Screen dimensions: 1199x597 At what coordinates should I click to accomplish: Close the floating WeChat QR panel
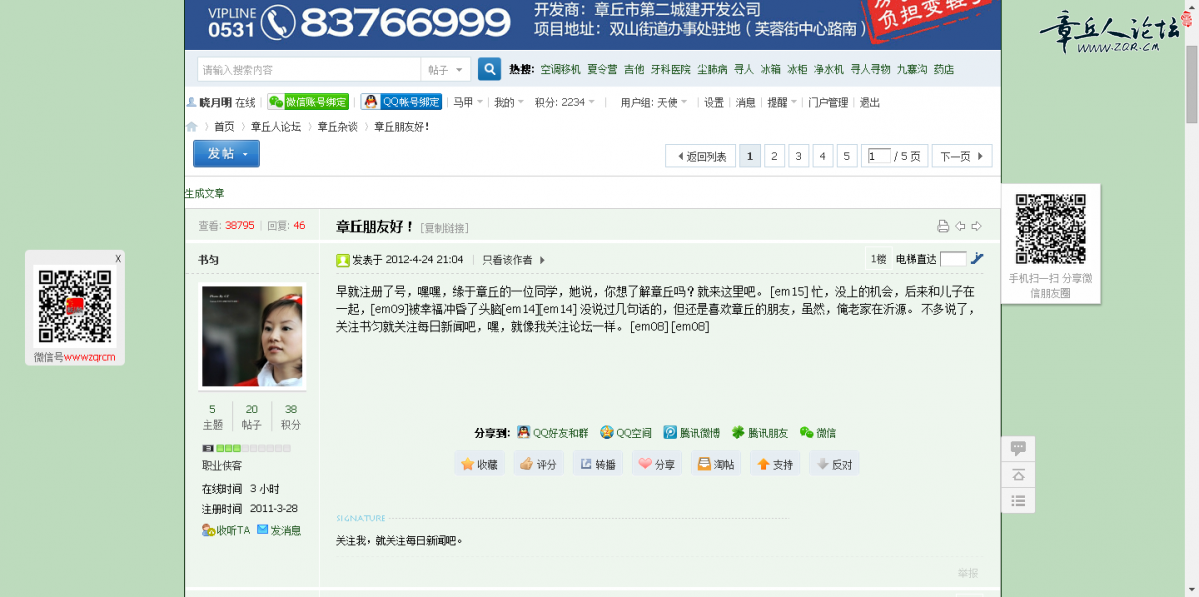tap(118, 258)
